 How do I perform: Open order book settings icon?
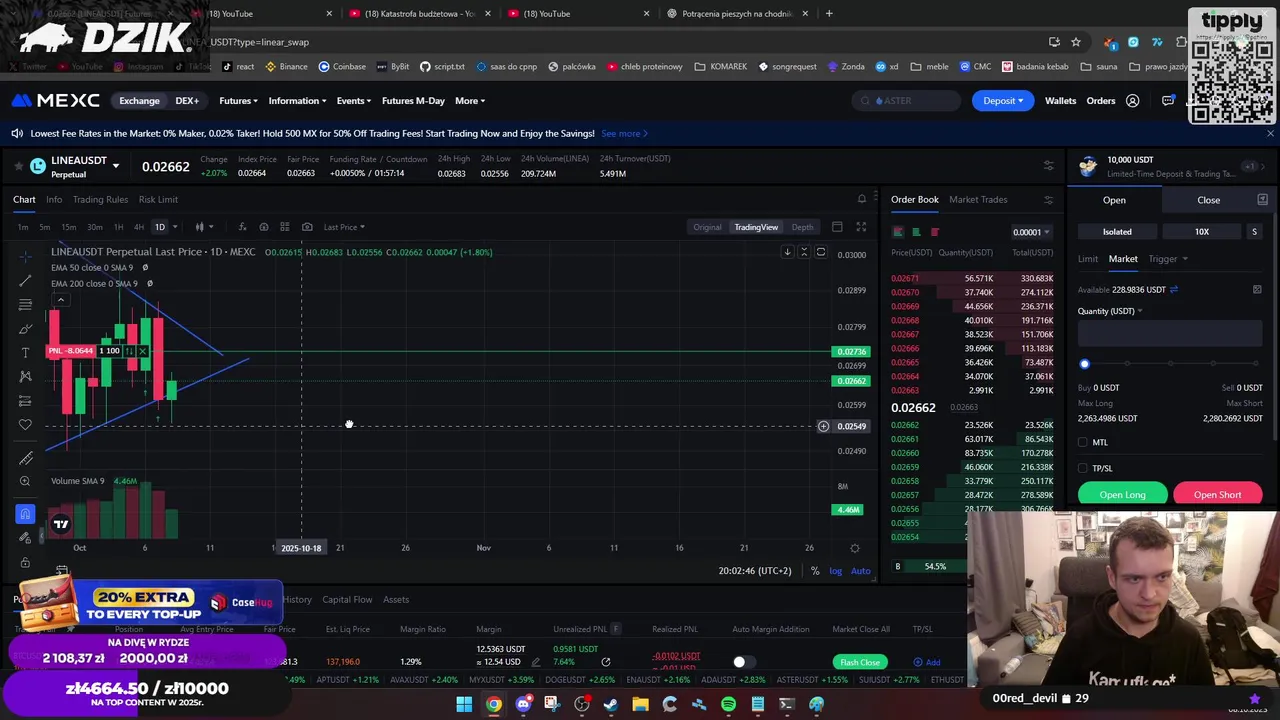point(1048,200)
